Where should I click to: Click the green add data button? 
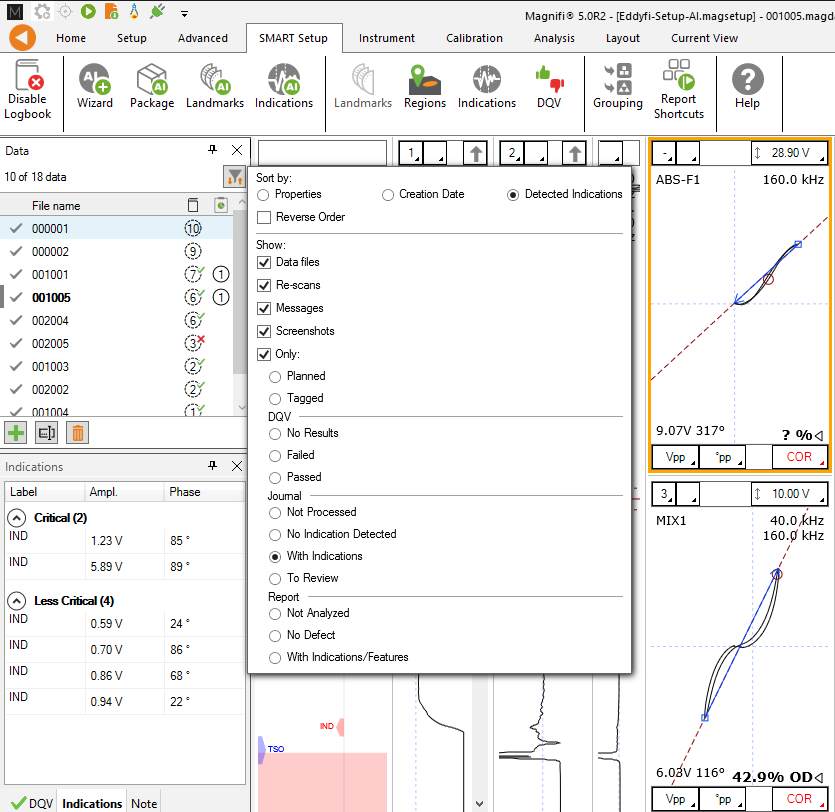click(x=16, y=433)
